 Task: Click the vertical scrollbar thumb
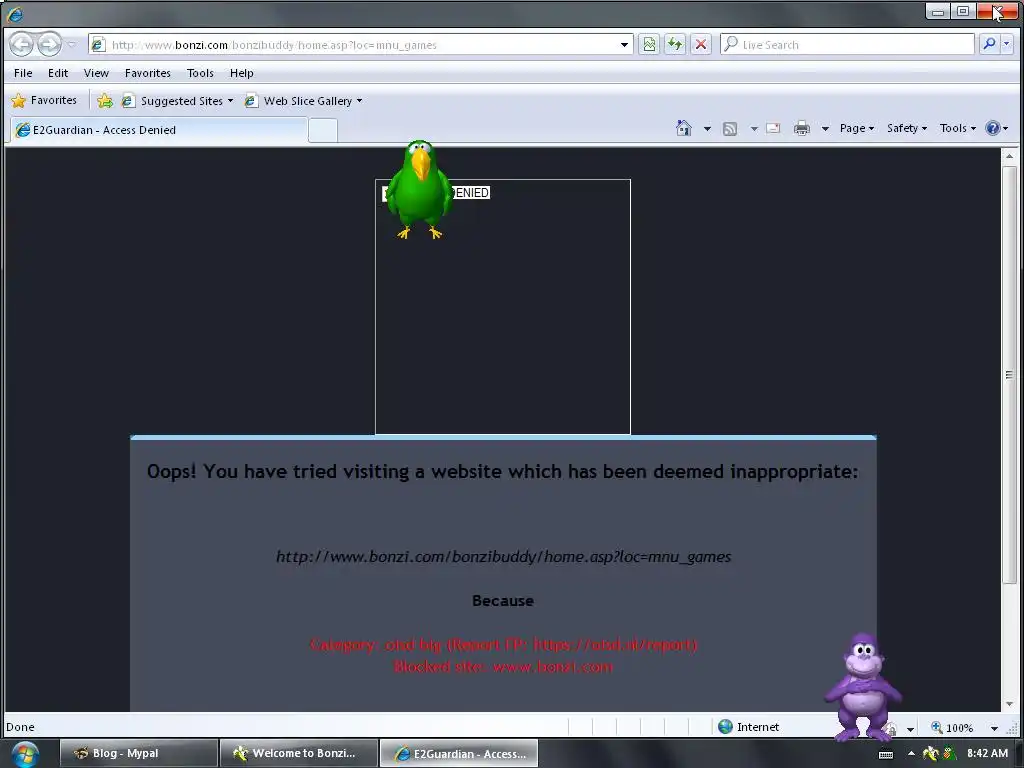pyautogui.click(x=1010, y=374)
